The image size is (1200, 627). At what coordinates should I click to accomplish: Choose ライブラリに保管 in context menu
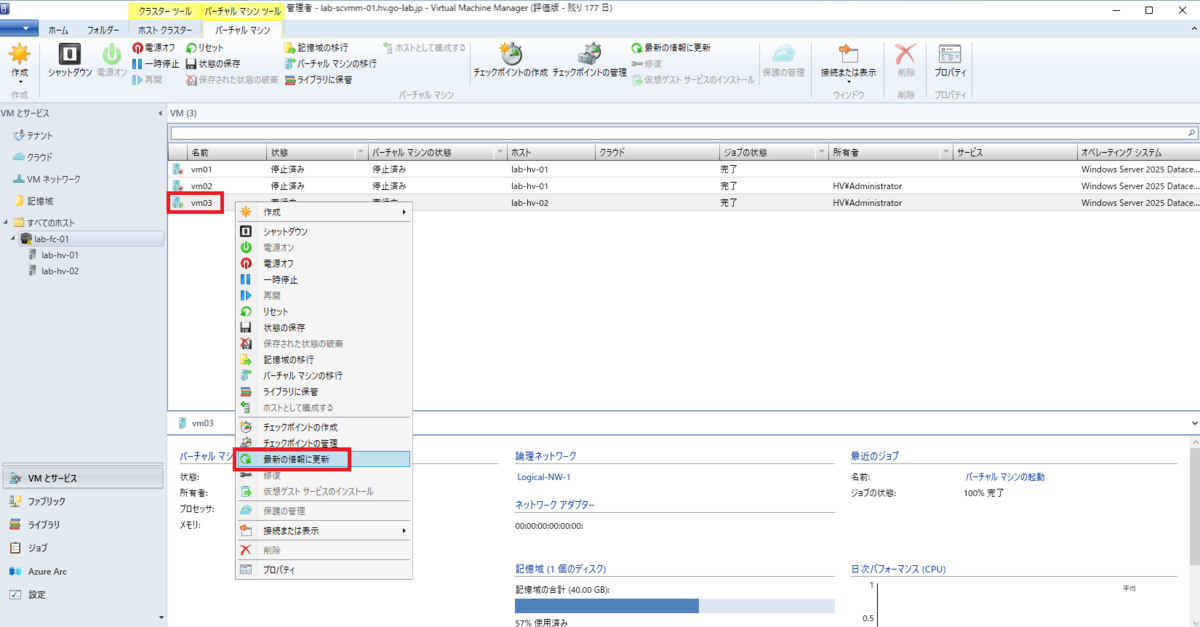click(x=324, y=391)
